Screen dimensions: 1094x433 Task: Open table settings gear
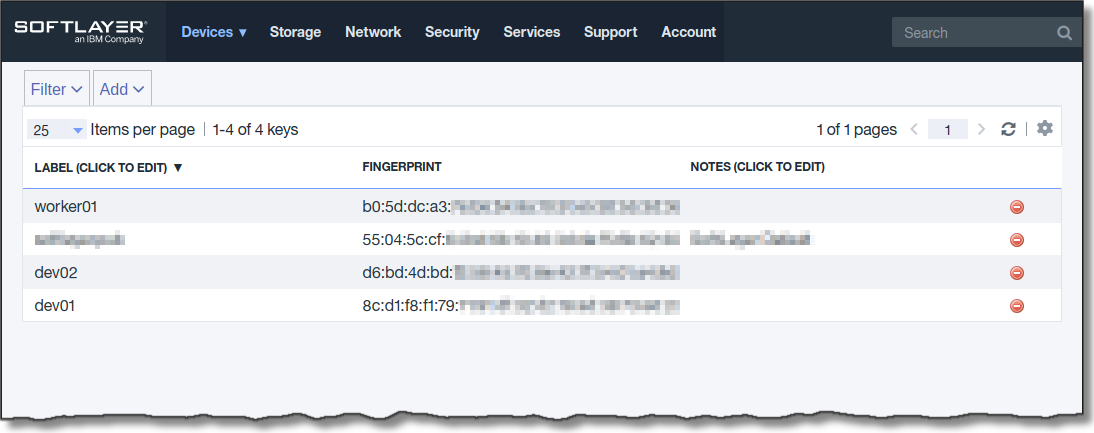pos(1045,129)
